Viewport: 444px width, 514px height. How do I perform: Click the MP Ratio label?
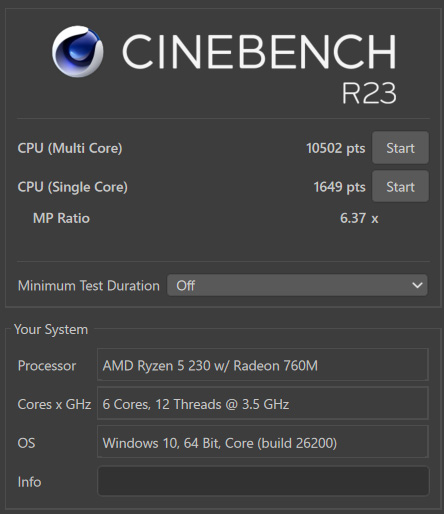coord(61,218)
